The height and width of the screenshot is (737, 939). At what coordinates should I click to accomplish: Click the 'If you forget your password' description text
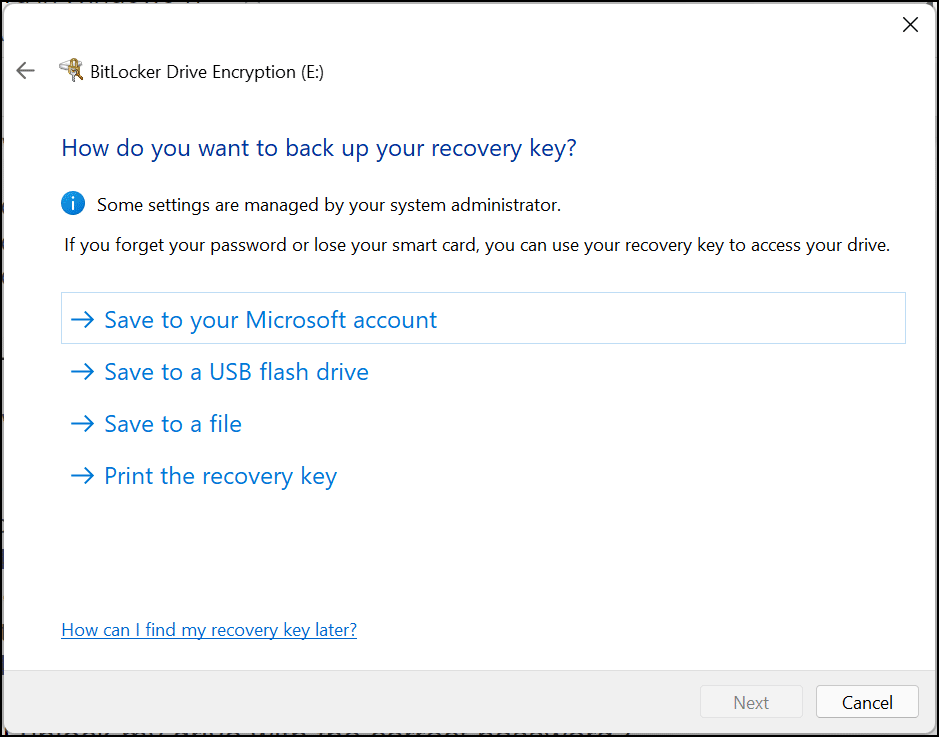click(x=476, y=245)
